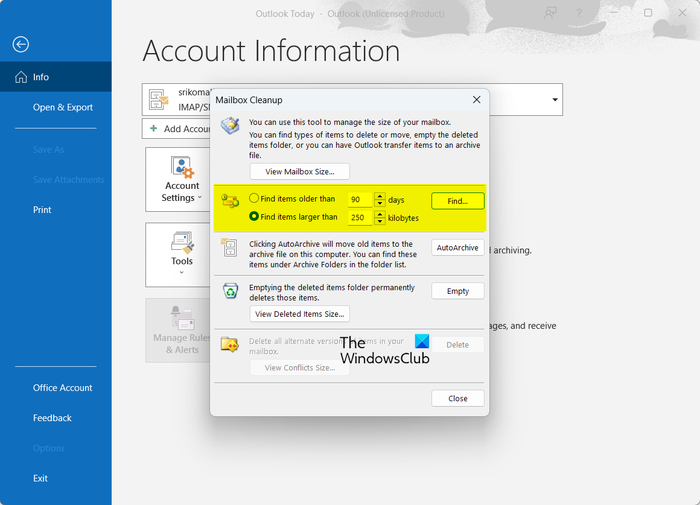Viewport: 700px width, 505px height.
Task: Click the coming soon feedback icon in title bar
Action: 550,13
